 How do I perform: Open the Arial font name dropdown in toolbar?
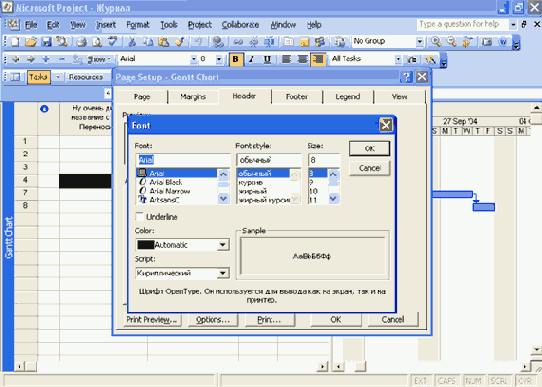tap(194, 59)
